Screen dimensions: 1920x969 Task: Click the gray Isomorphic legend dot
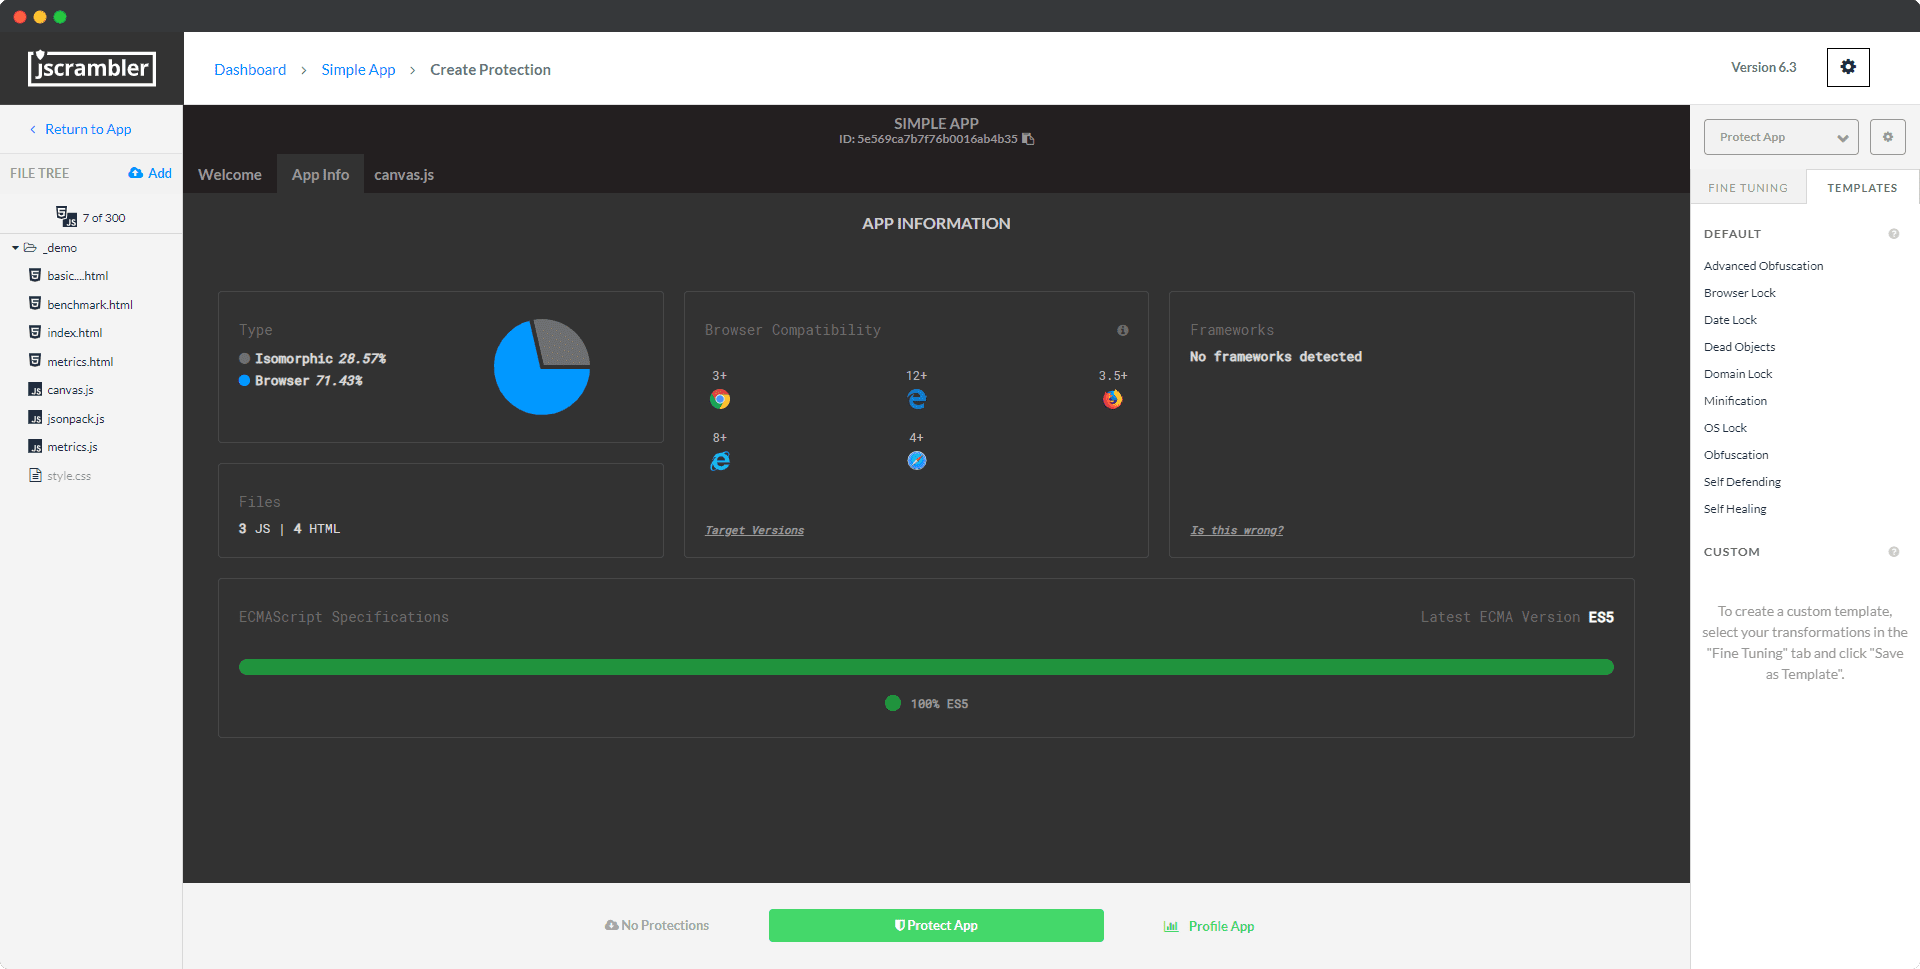244,358
